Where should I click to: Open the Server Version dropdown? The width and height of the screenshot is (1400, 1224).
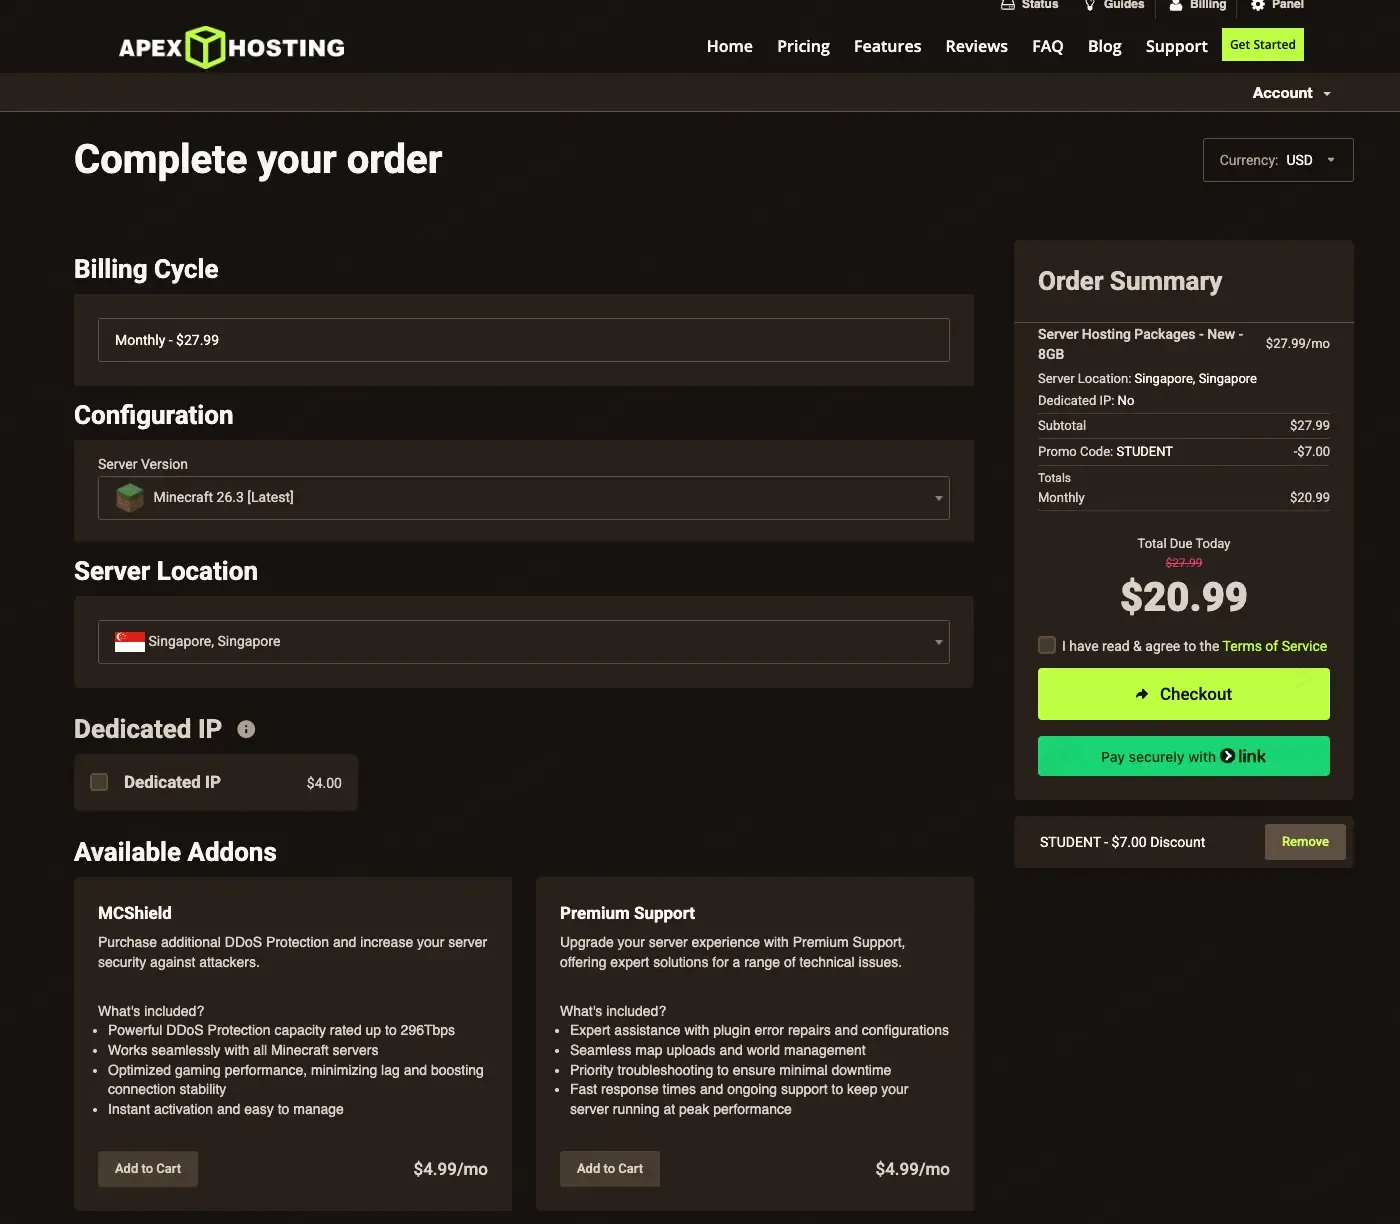[524, 498]
